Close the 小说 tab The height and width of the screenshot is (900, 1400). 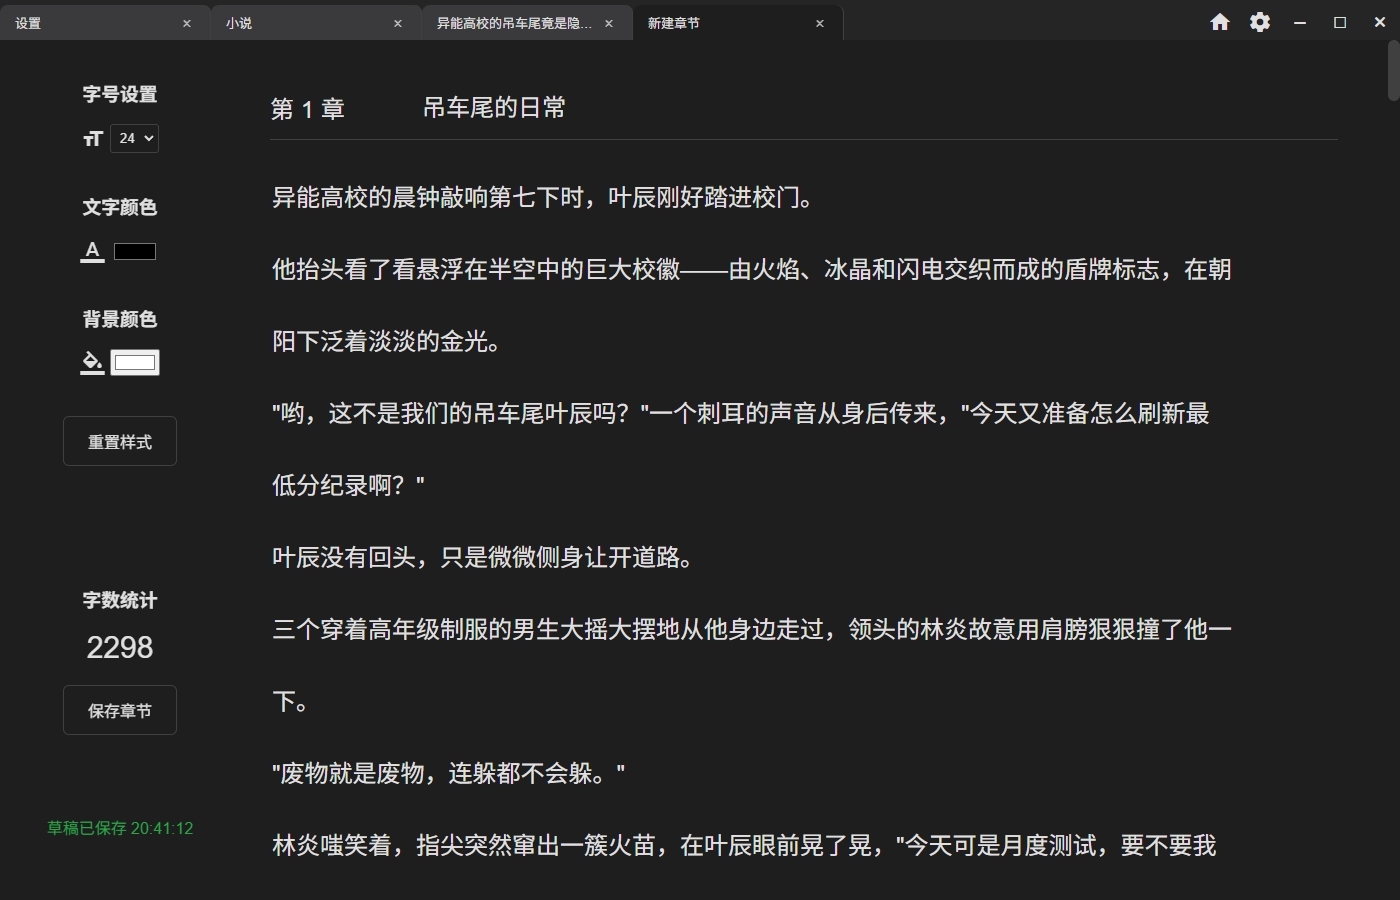[x=397, y=22]
